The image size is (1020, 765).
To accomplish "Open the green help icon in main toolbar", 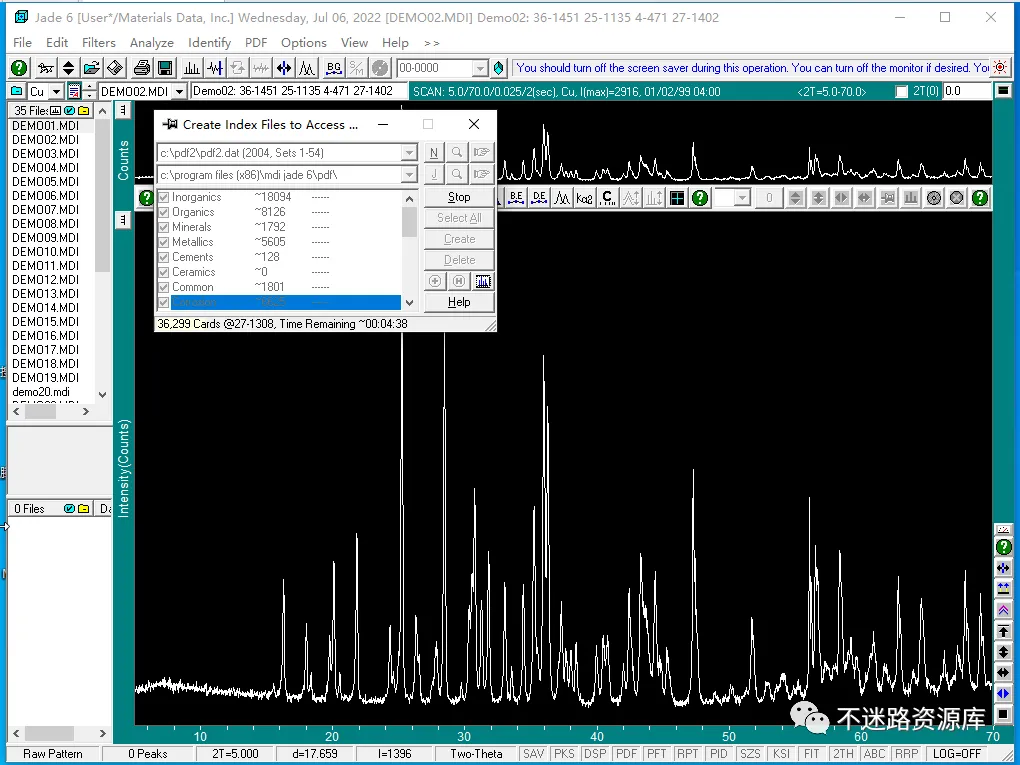I will coord(20,68).
